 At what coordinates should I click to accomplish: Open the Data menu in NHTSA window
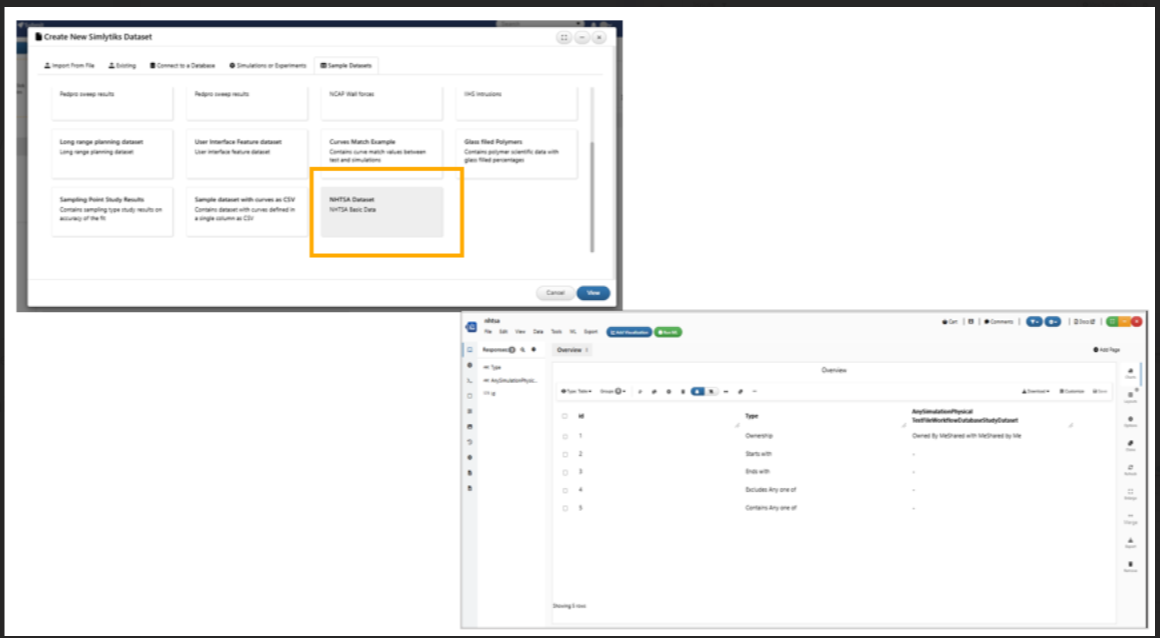click(539, 332)
